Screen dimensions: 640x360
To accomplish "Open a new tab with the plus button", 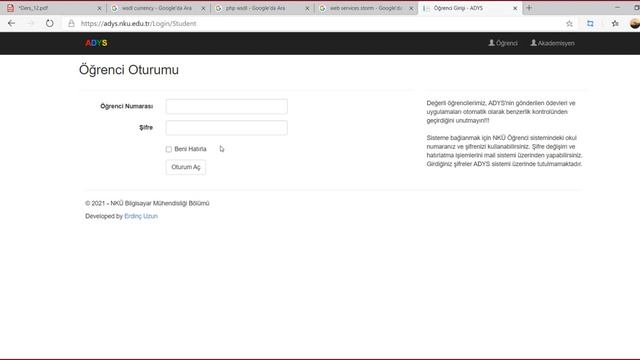I will point(529,8).
